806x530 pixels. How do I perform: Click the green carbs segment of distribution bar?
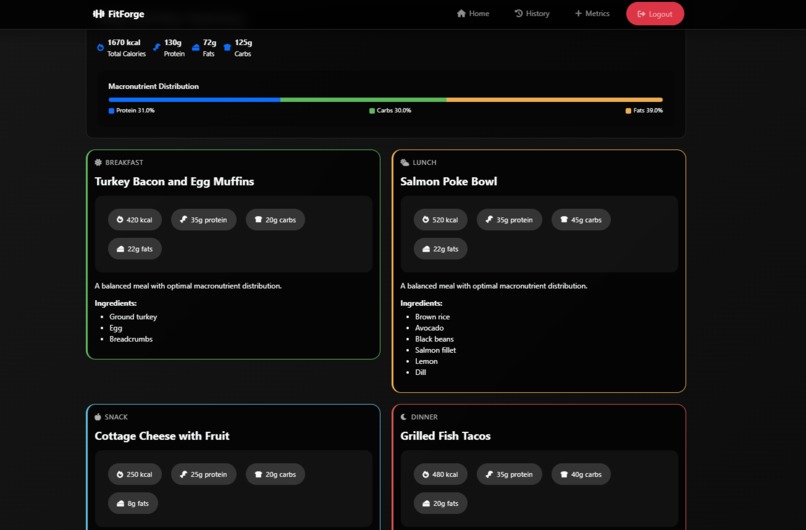point(363,100)
